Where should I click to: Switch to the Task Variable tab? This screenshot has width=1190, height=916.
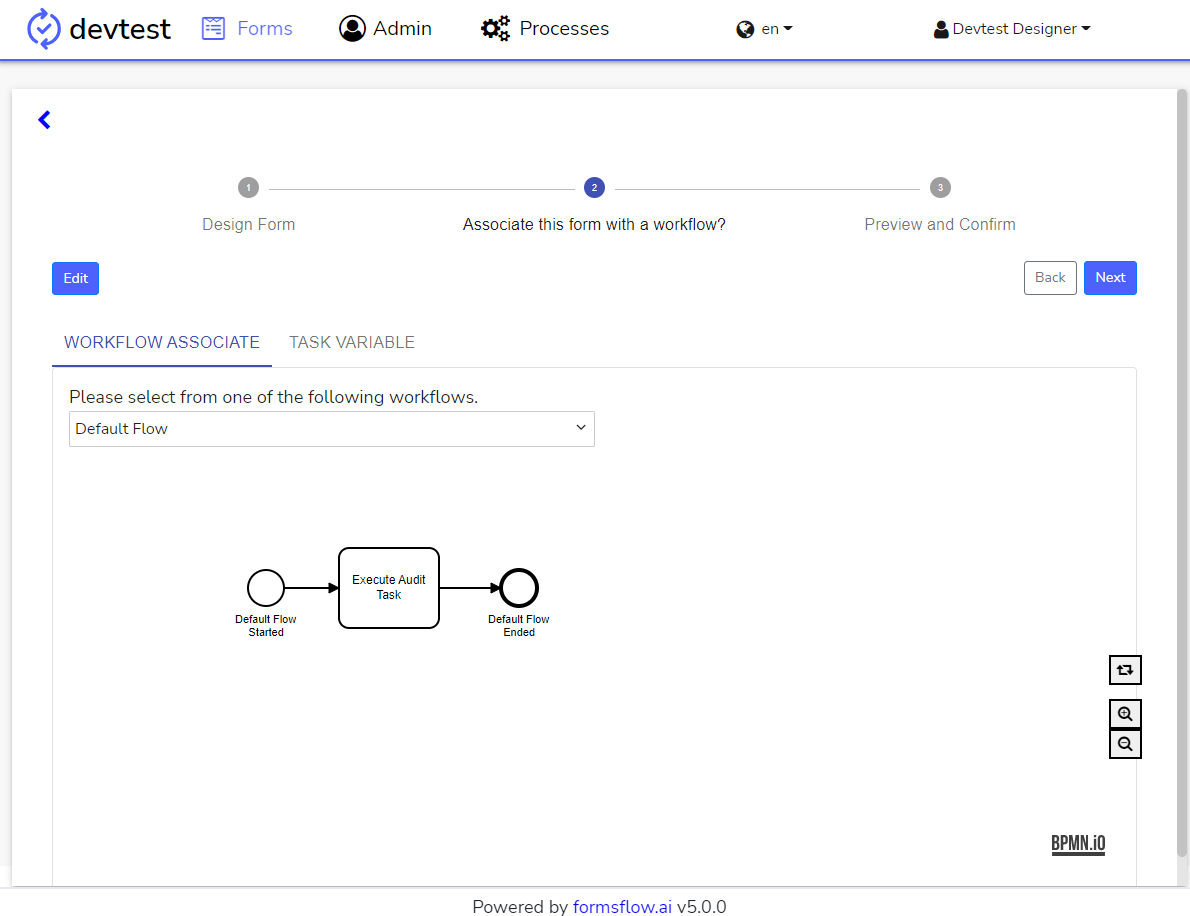[352, 342]
